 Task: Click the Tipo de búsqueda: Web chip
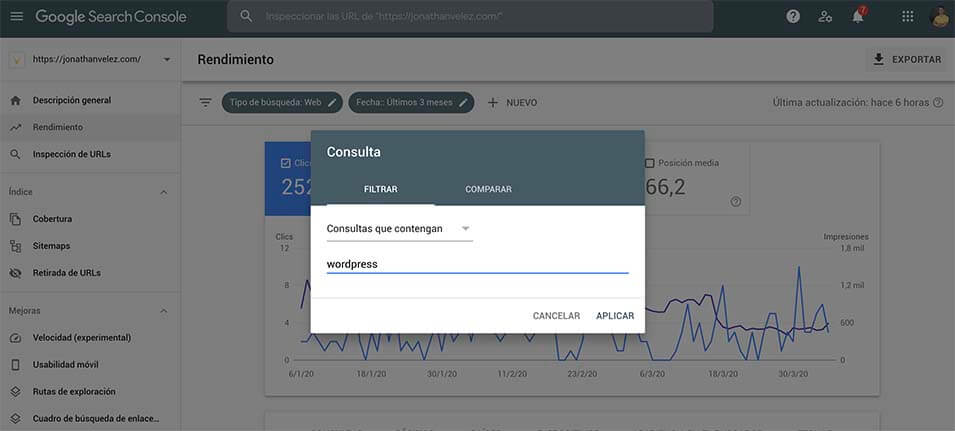tap(282, 103)
